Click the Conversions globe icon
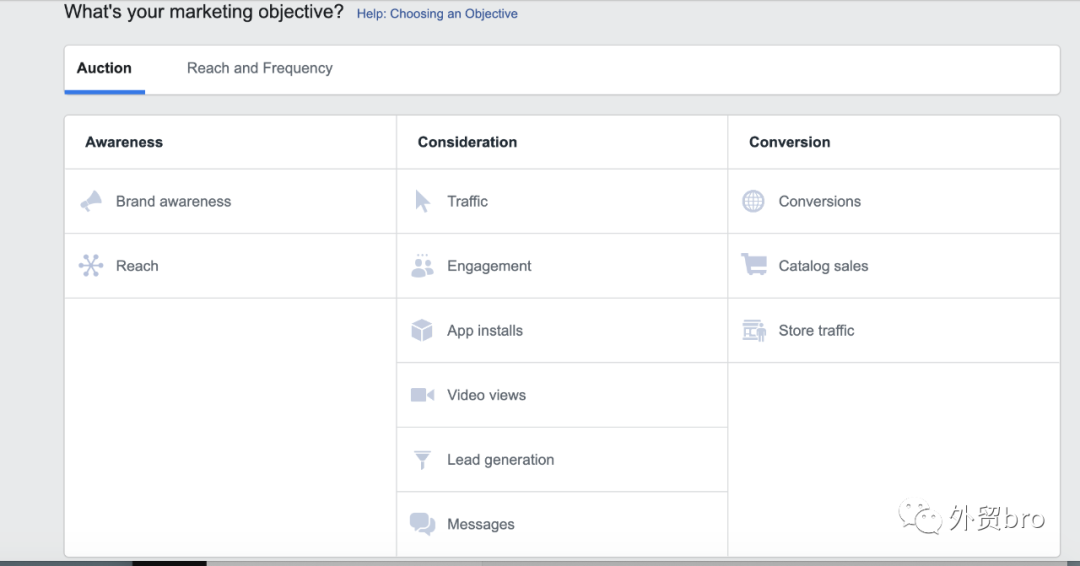The height and width of the screenshot is (566, 1080). tap(753, 201)
